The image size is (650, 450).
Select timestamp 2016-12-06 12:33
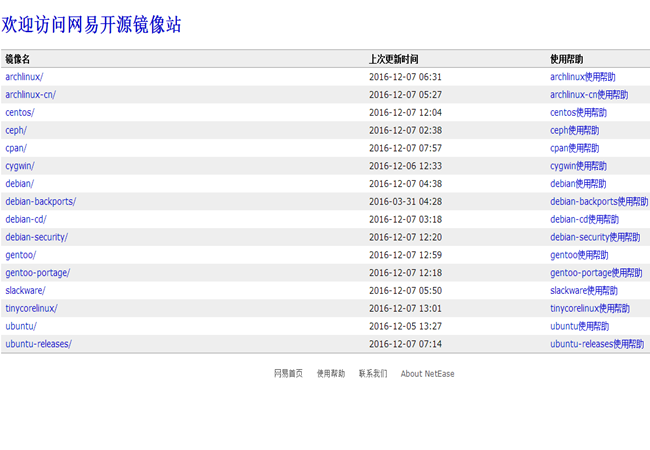click(405, 166)
